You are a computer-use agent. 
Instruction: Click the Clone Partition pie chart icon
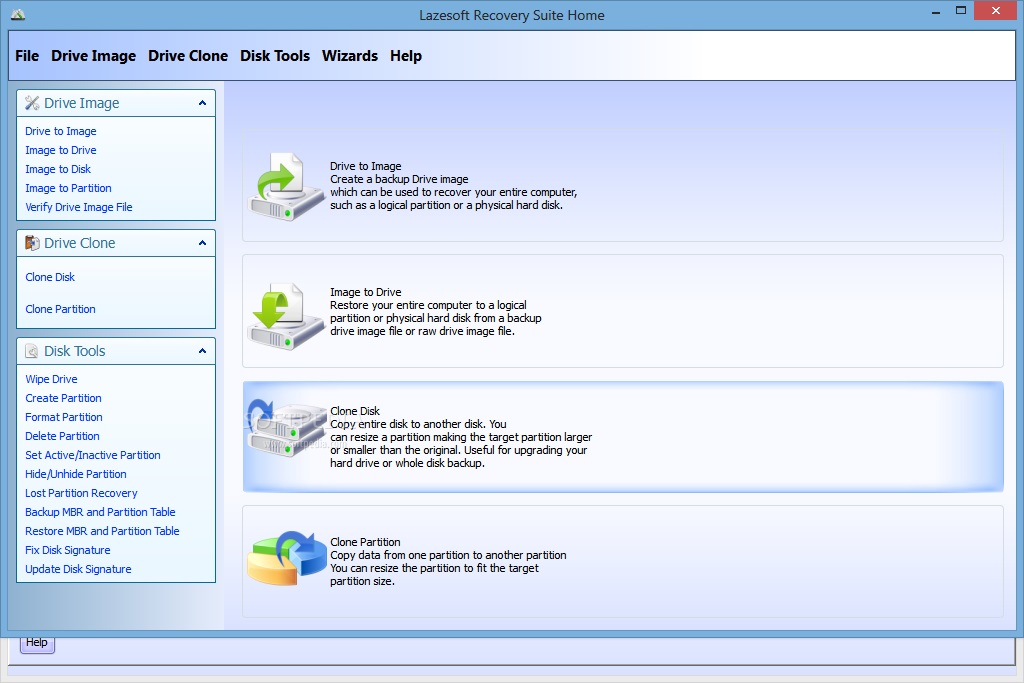click(287, 558)
